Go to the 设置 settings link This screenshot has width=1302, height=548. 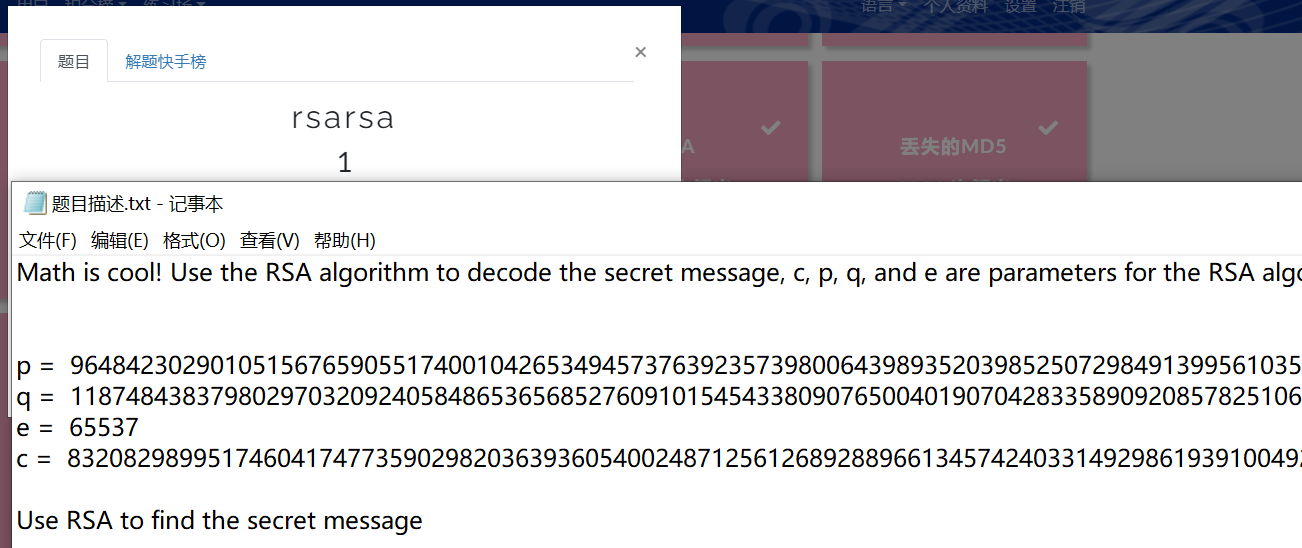(x=1021, y=6)
